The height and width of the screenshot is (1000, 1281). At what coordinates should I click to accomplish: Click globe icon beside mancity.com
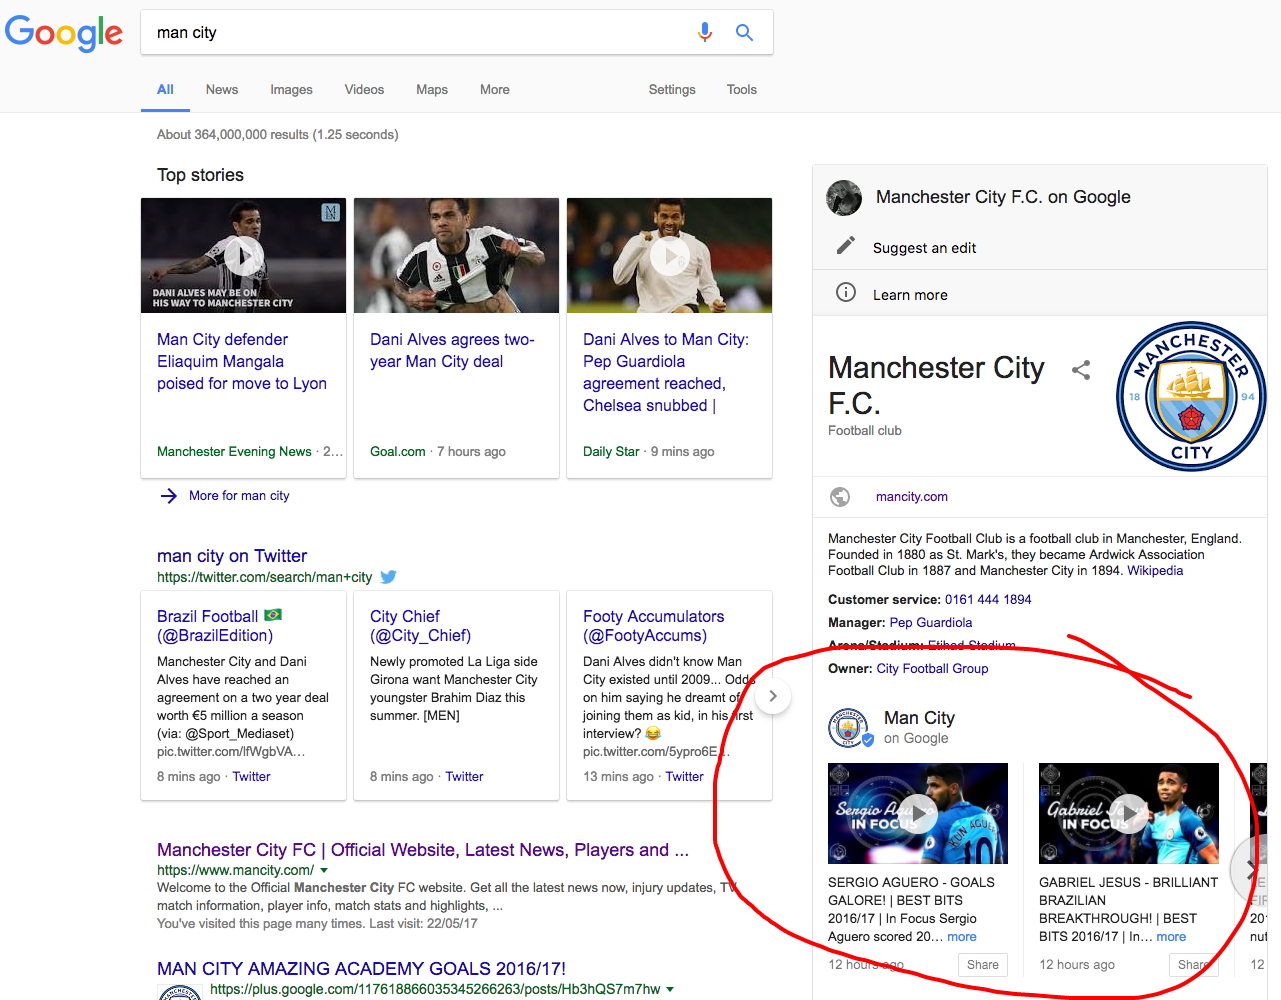tap(840, 497)
